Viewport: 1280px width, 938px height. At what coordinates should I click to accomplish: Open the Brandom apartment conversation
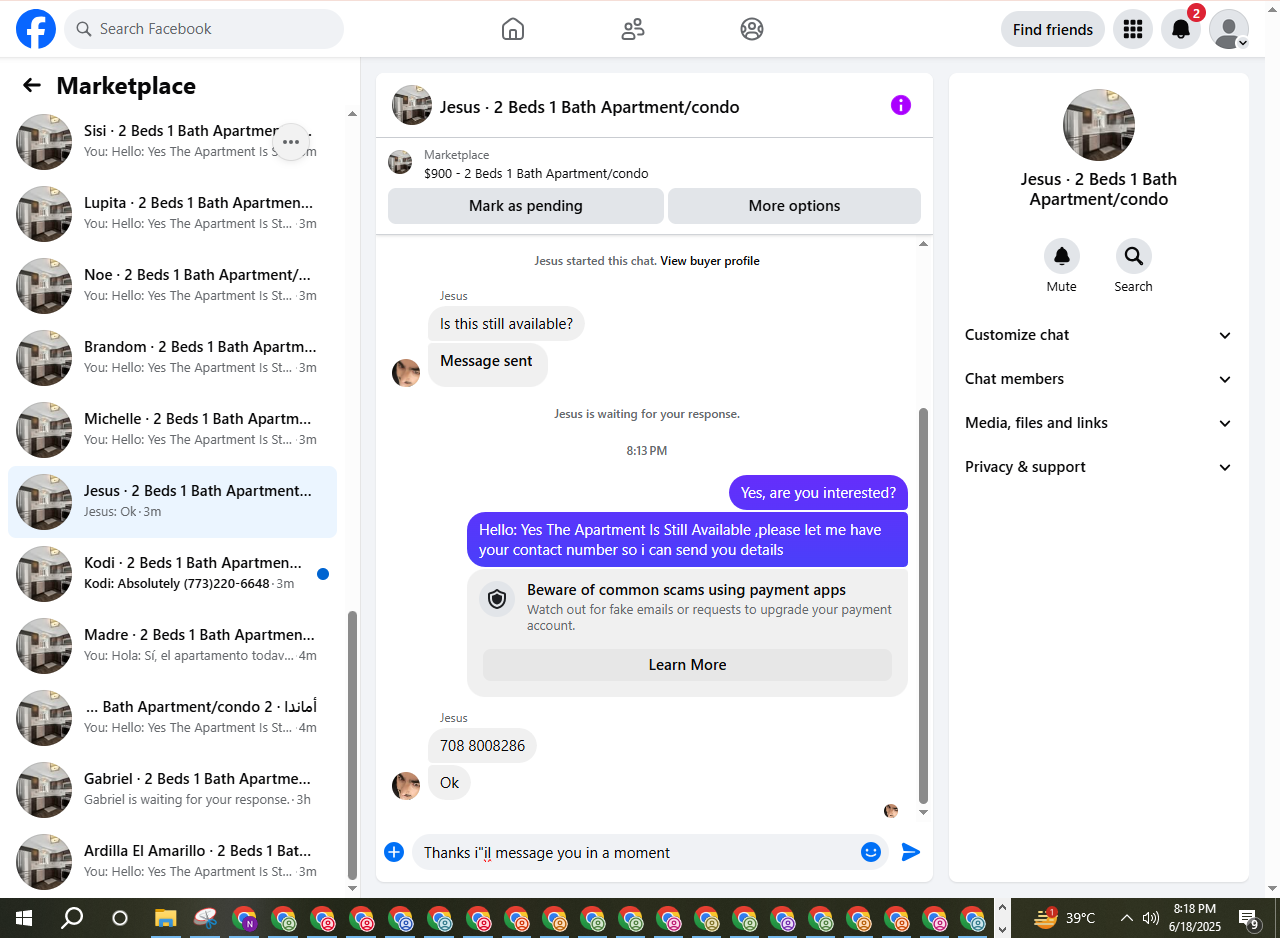(x=172, y=358)
